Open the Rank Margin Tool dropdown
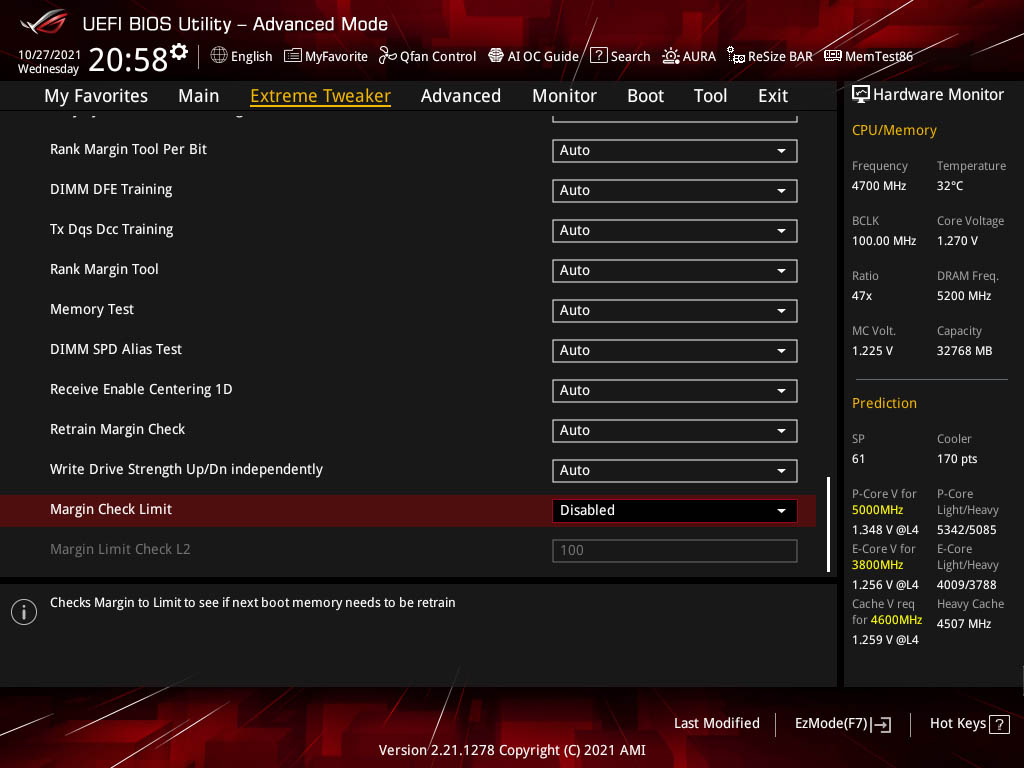Screen dimensions: 1024x768 pyautogui.click(x=675, y=270)
